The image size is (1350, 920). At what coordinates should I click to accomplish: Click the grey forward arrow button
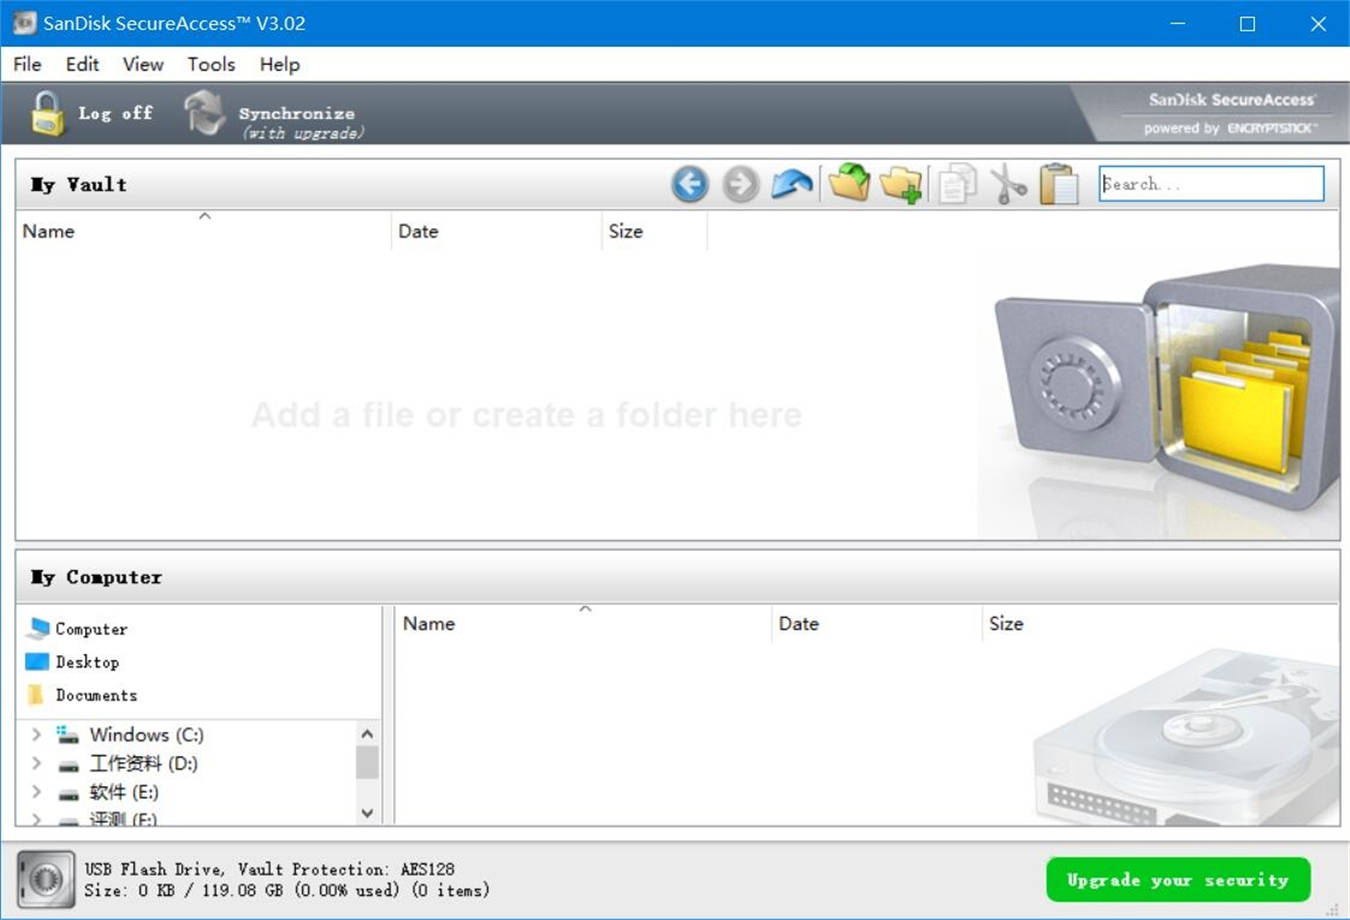tap(741, 184)
